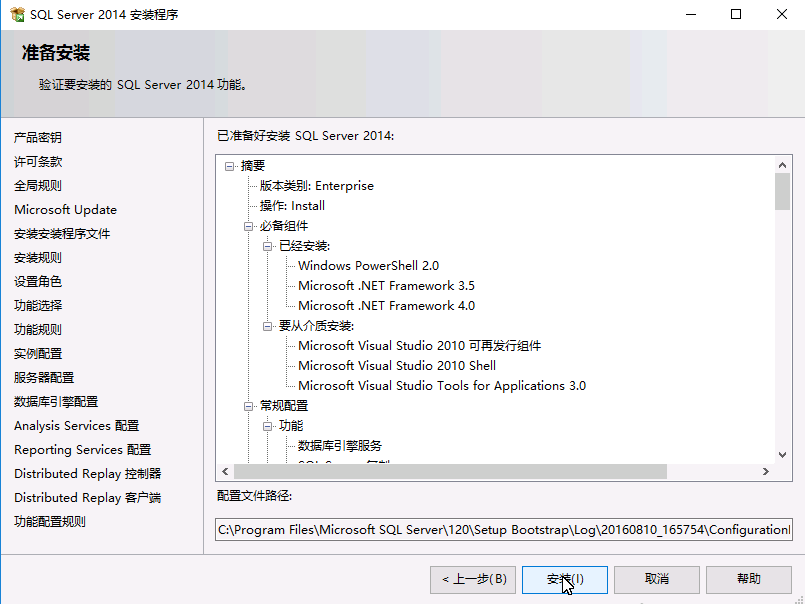Click the 上一步(B) button

click(x=472, y=579)
